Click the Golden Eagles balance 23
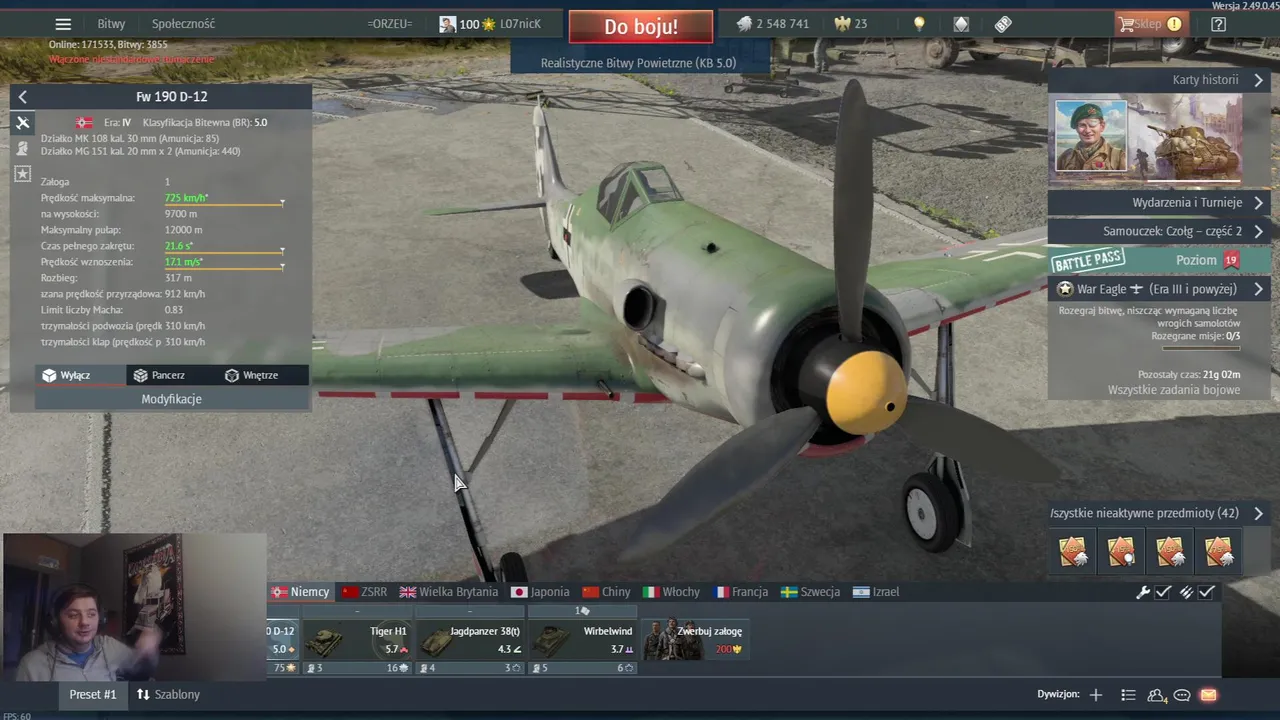This screenshot has width=1280, height=720. pos(851,24)
